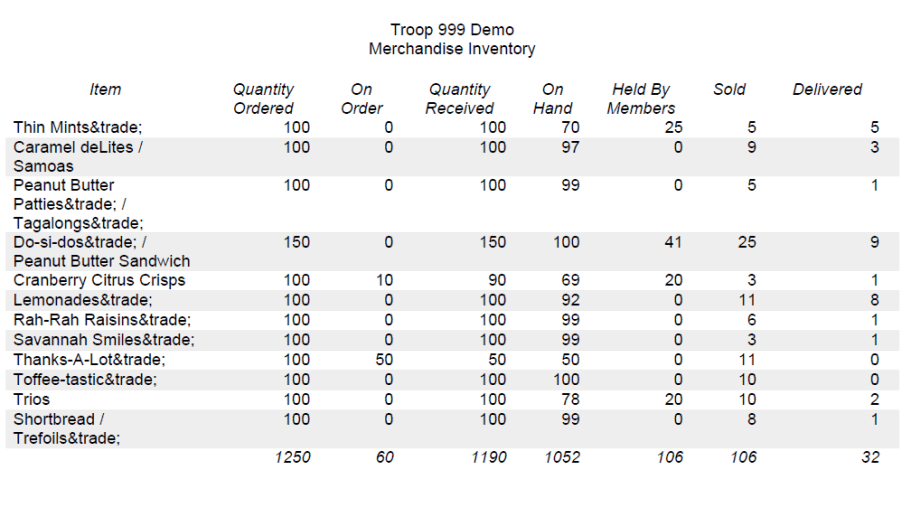
Task: Click the Sold column header
Action: click(x=730, y=89)
